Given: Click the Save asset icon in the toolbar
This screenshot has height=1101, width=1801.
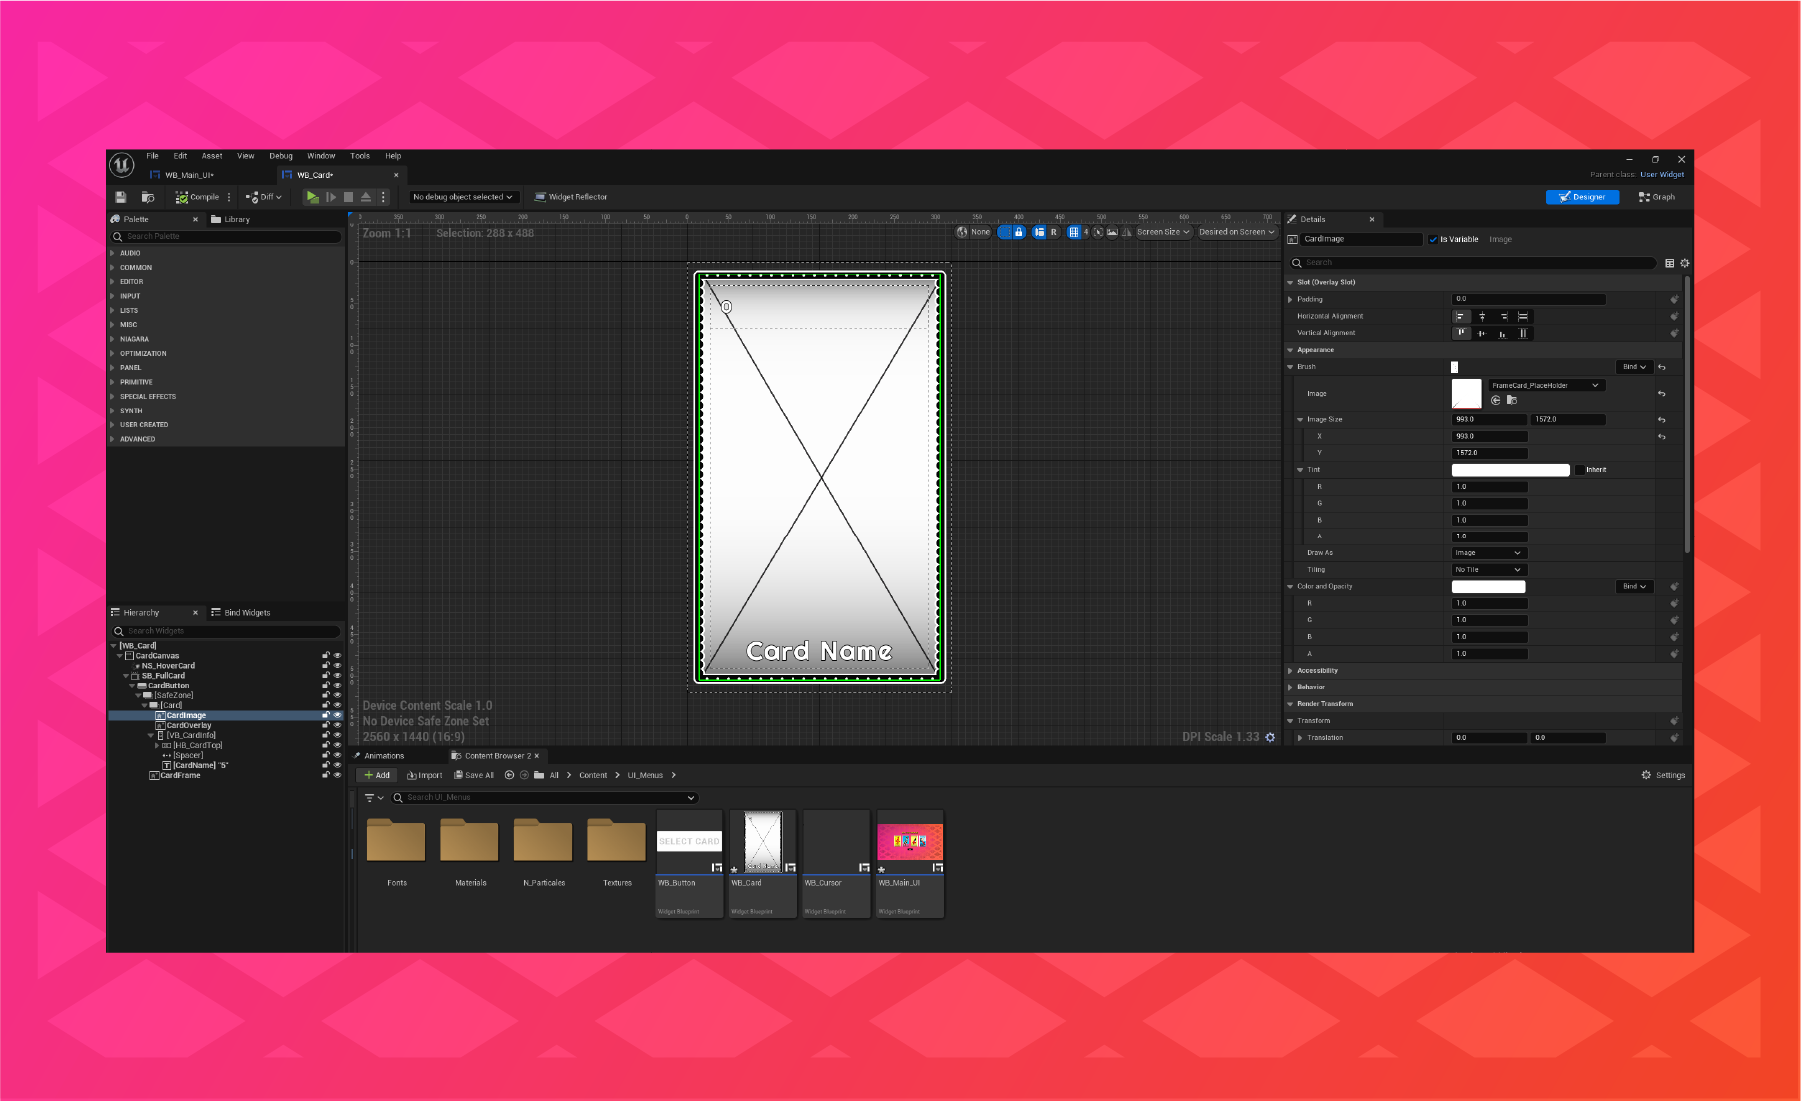Looking at the screenshot, I should coord(121,196).
